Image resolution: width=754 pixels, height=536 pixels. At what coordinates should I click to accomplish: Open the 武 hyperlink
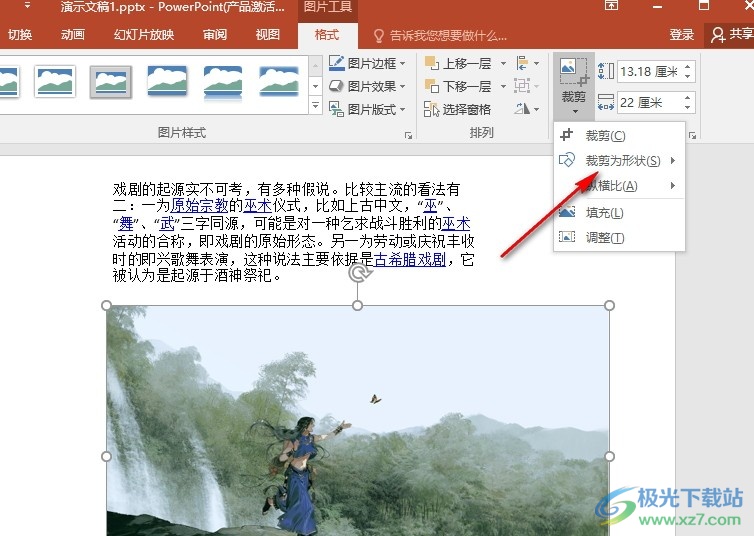(x=167, y=223)
